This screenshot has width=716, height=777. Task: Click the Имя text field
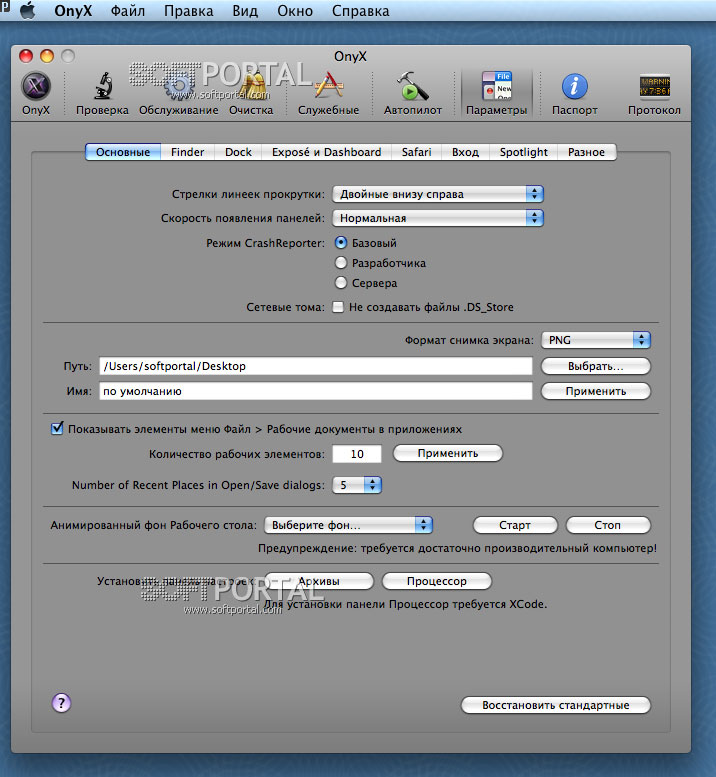(316, 391)
